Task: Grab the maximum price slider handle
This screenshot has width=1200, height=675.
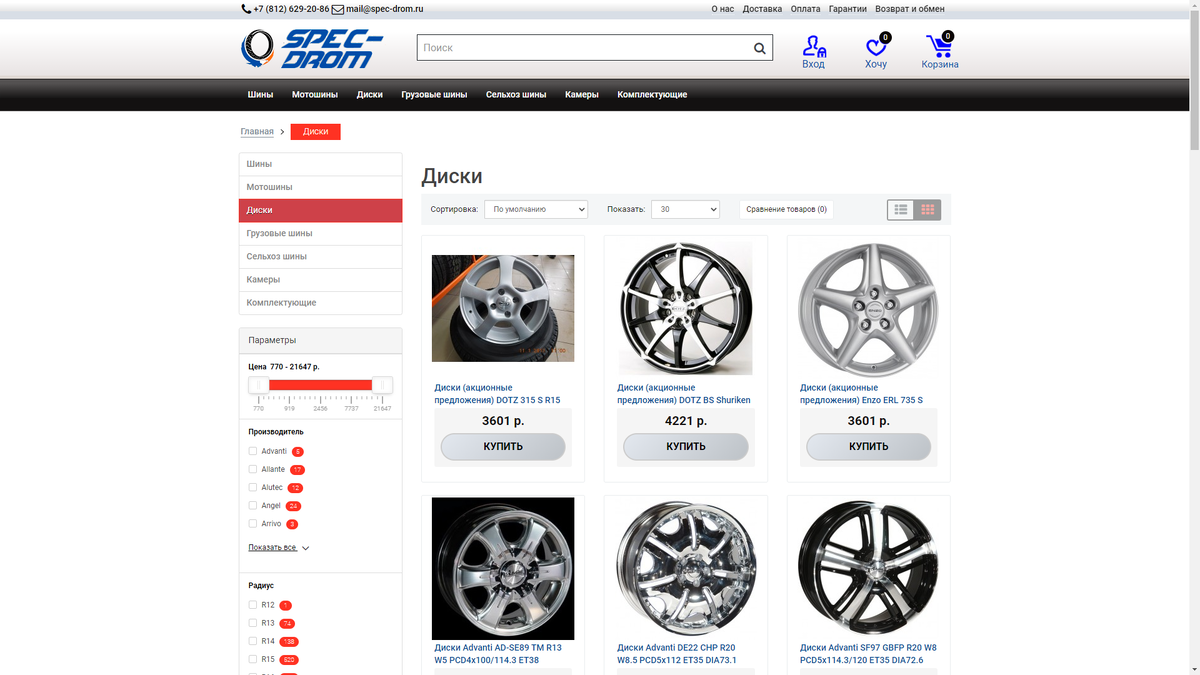Action: [382, 385]
